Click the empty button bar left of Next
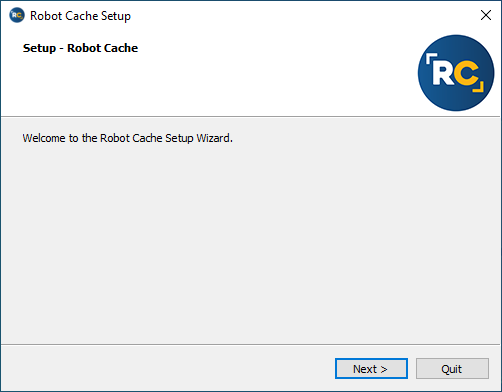 [x=167, y=368]
